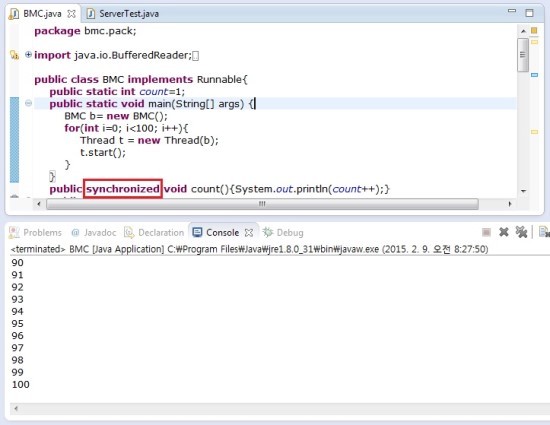550x425 pixels.
Task: Click the 'package bmc.pack;' line
Action: (85, 31)
